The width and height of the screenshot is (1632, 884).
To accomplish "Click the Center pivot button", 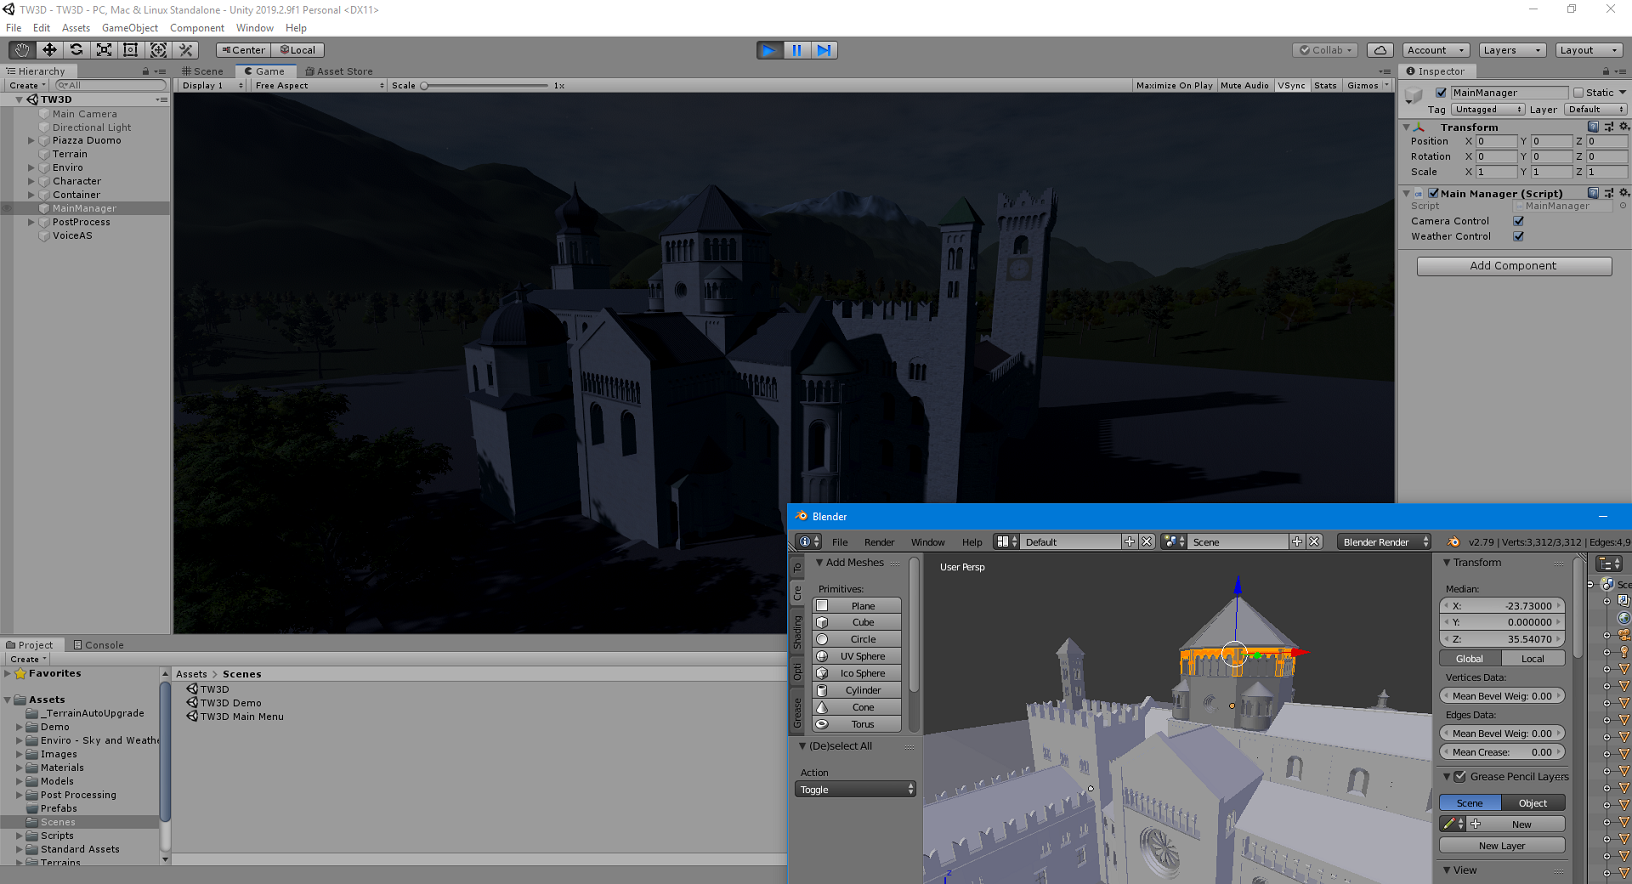I will coord(243,50).
